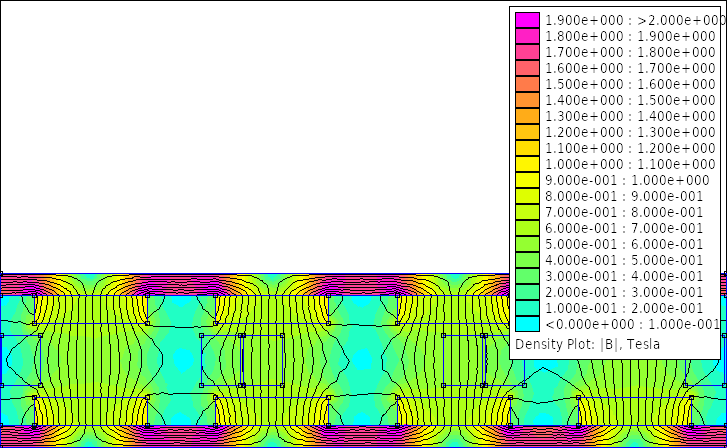
Task: Click the 8.000e-001 : 9.000e-001 legend swatch
Action: [527, 196]
